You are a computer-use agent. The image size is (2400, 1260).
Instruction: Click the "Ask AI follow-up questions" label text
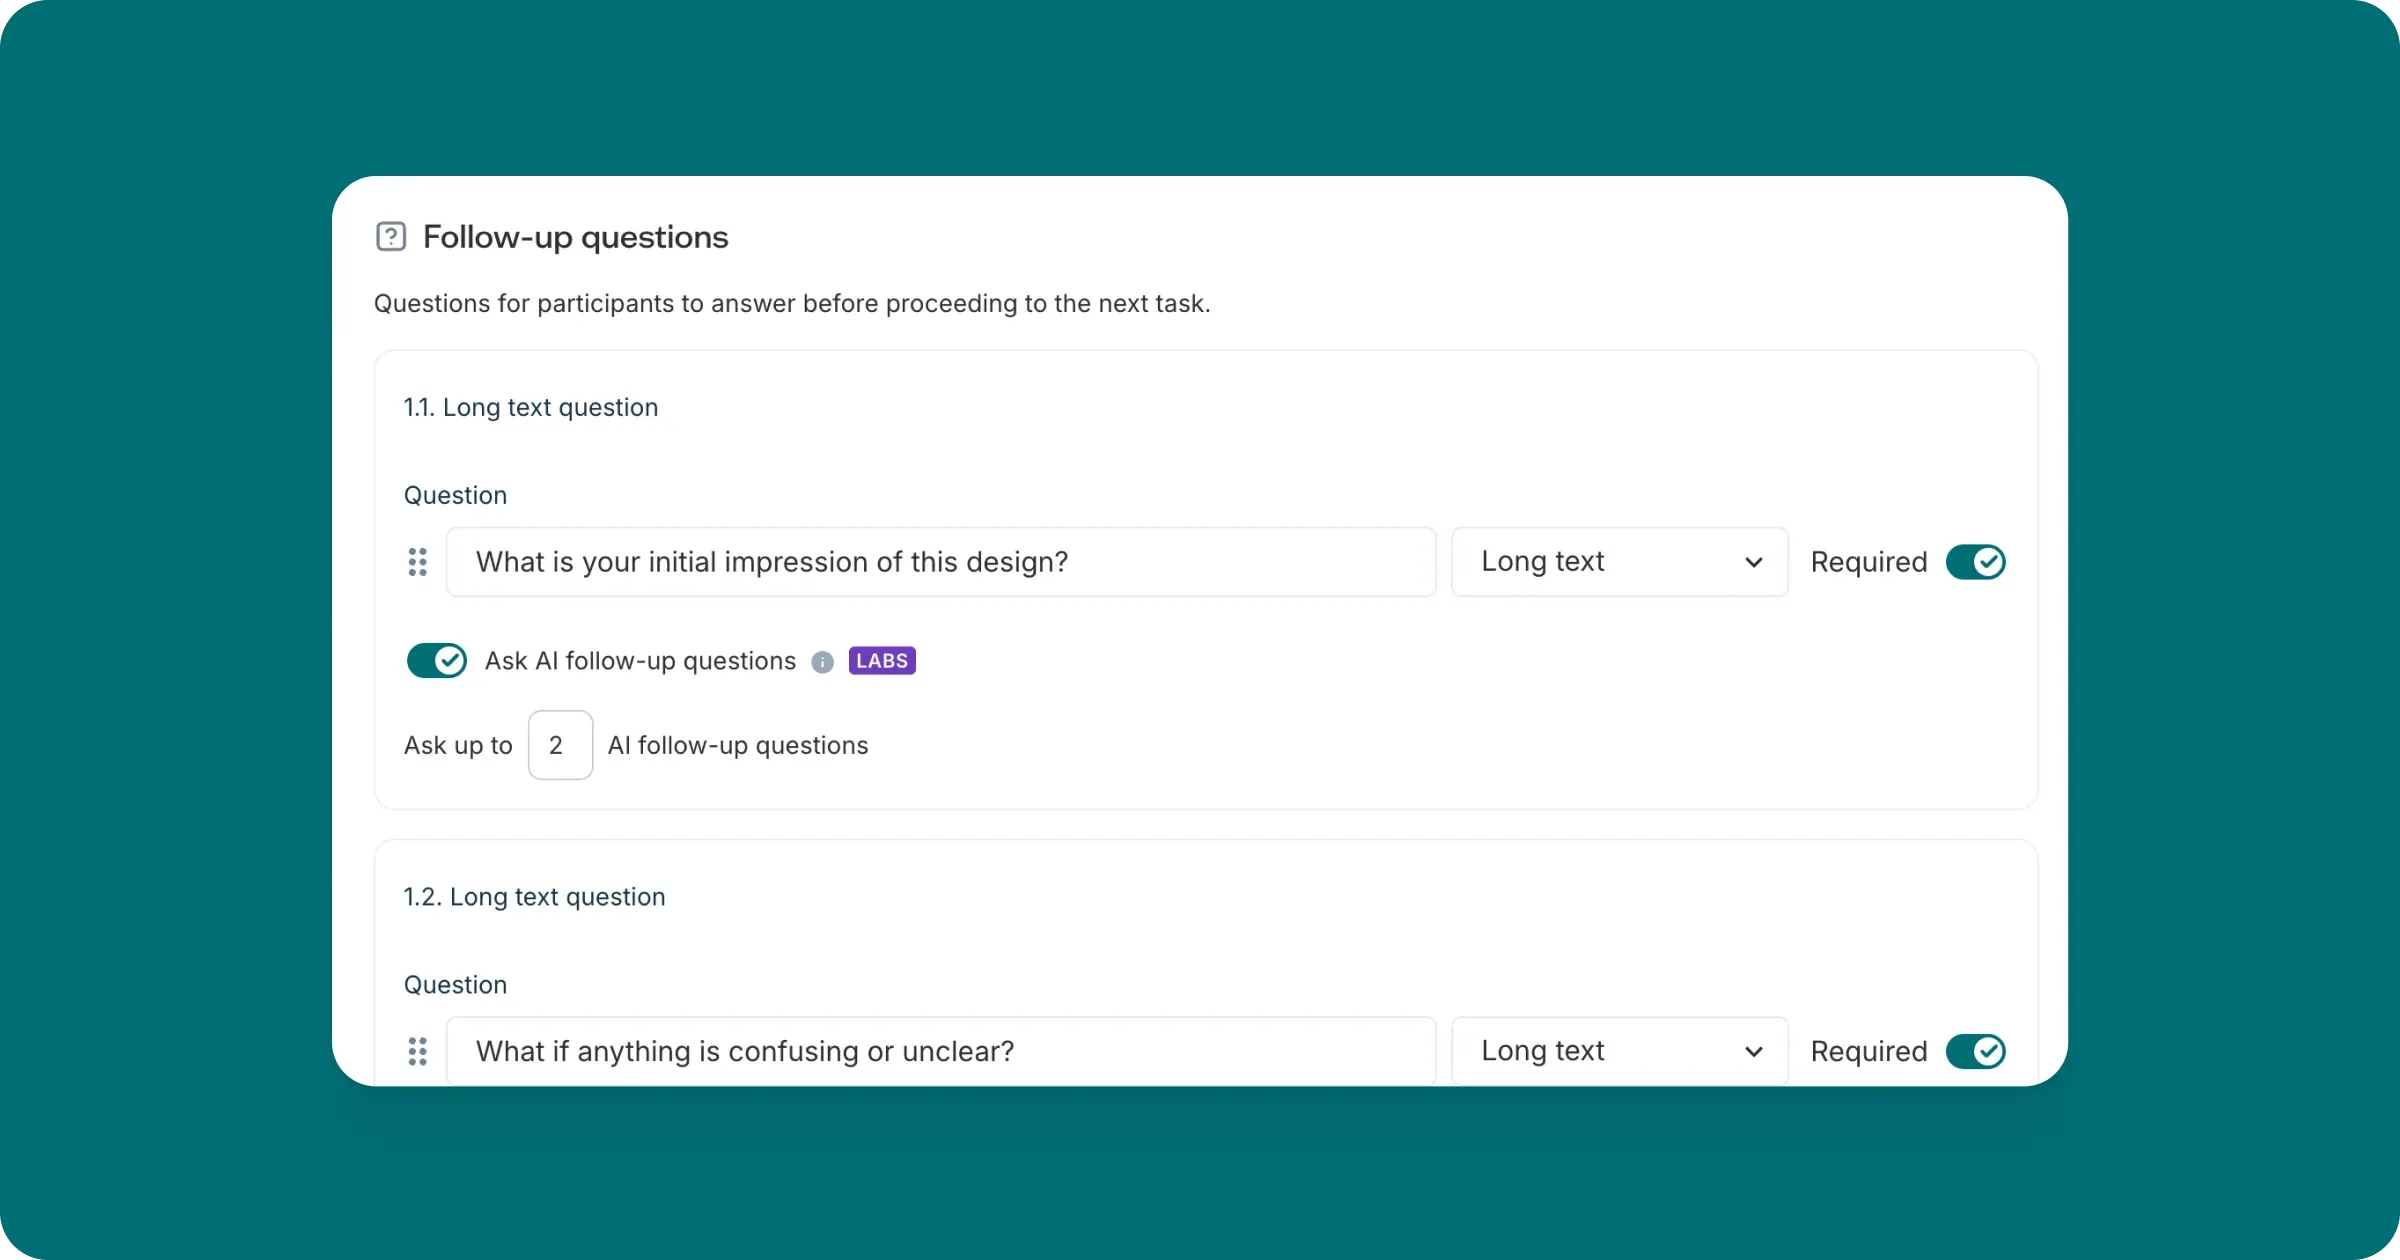[640, 661]
